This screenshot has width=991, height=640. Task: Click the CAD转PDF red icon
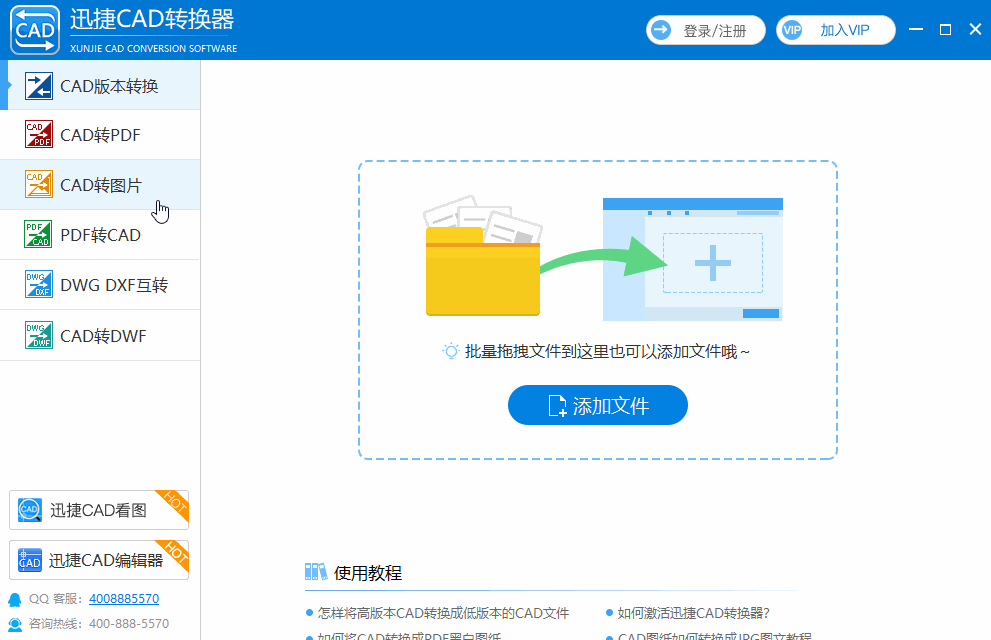click(x=39, y=134)
